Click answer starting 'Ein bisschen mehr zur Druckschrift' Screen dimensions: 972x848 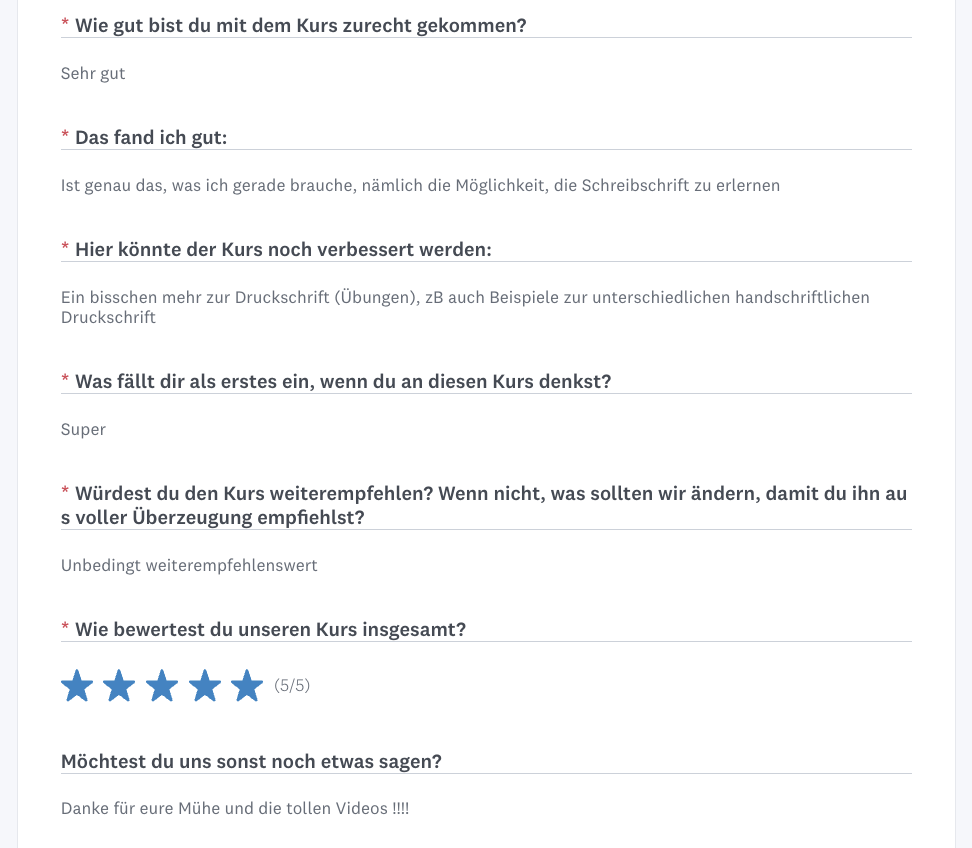[x=465, y=297]
